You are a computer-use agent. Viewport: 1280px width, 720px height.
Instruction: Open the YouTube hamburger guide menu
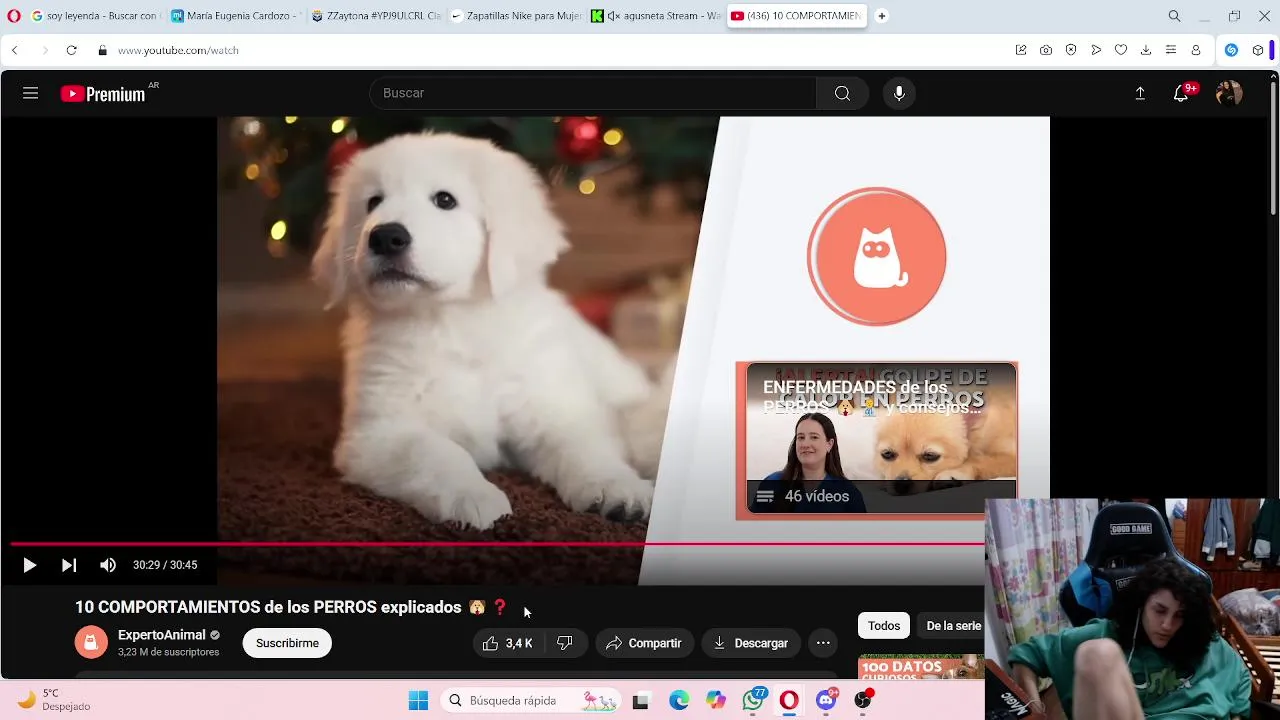tap(30, 93)
